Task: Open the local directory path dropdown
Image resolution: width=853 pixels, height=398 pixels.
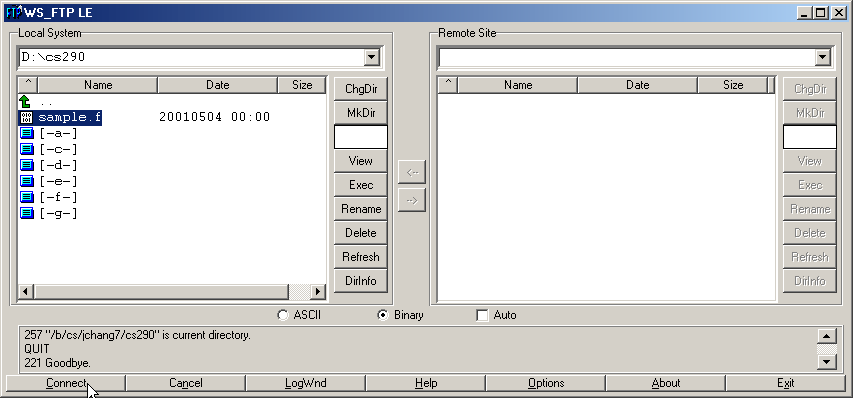Action: point(372,57)
